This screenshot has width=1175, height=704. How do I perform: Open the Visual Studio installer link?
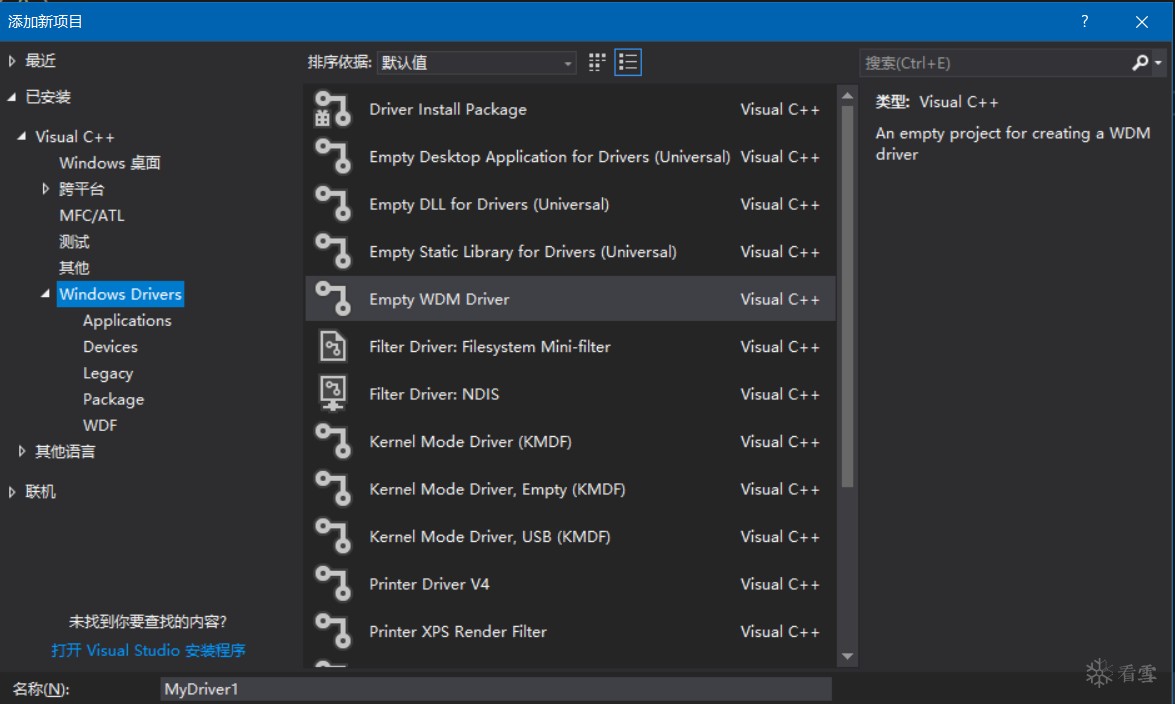148,650
